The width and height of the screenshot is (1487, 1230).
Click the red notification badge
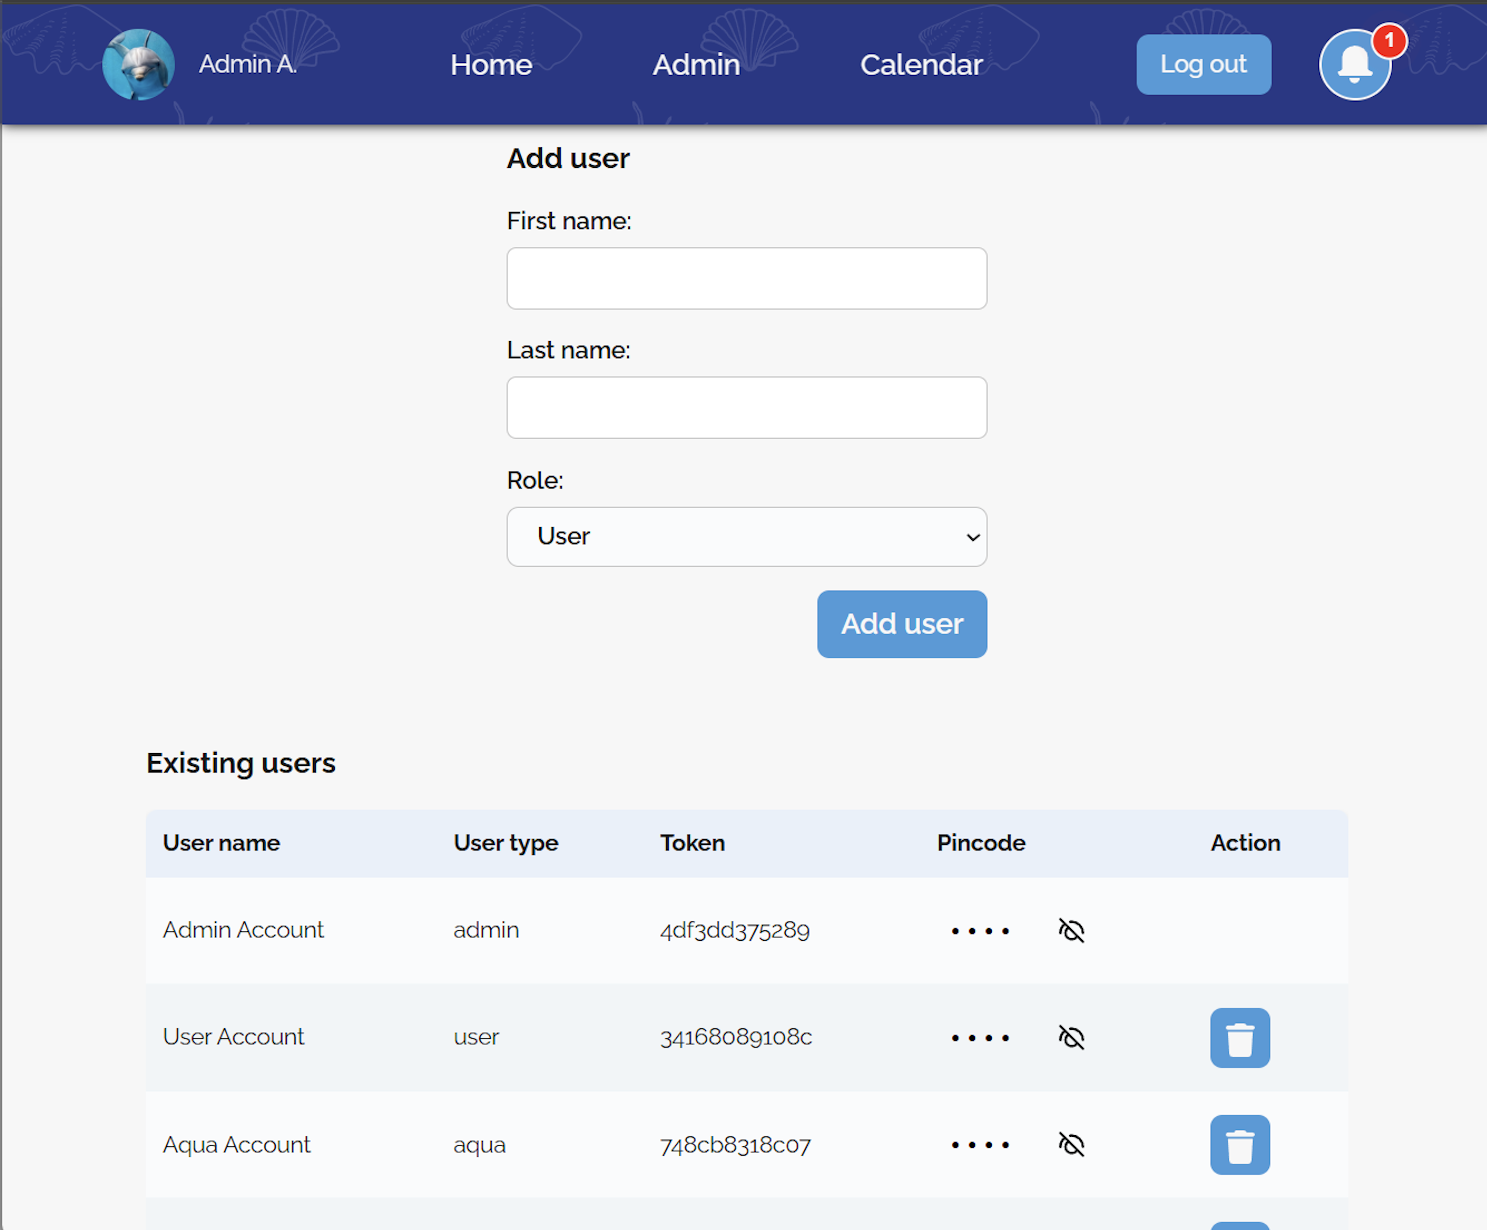pyautogui.click(x=1389, y=41)
